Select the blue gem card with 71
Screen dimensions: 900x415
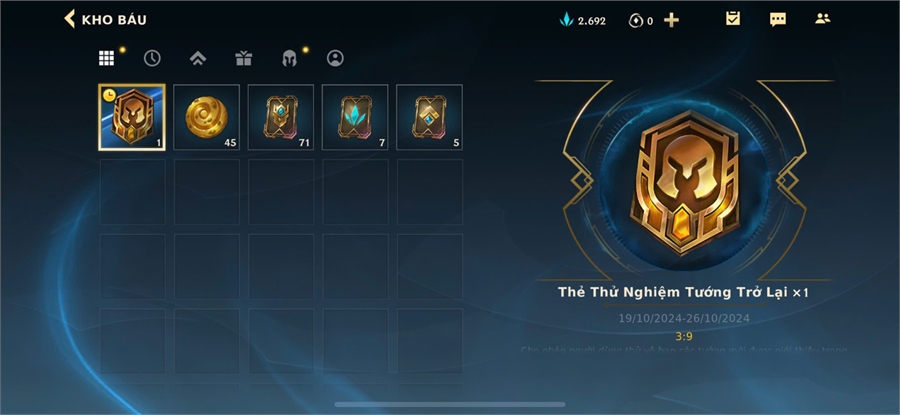(281, 117)
